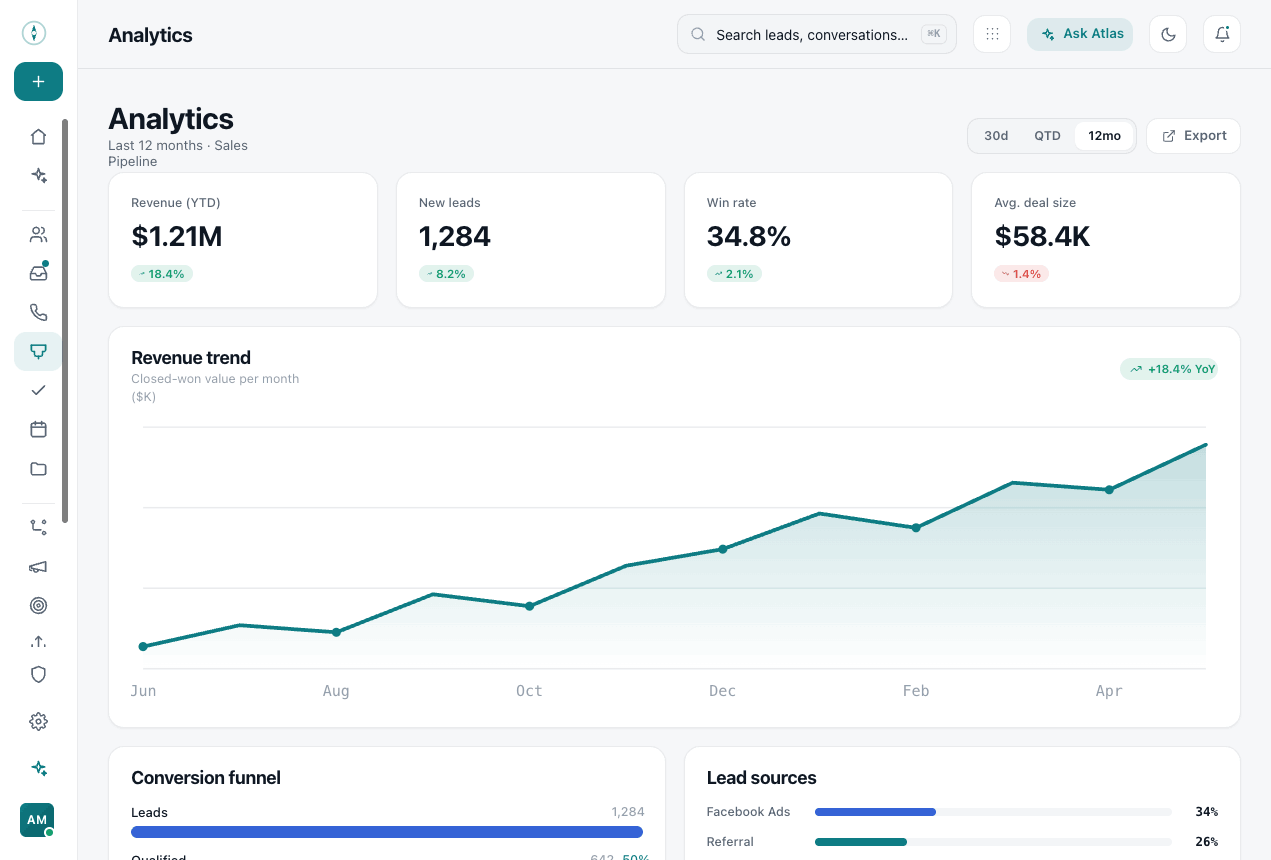Click the search leads input field
1271x860 pixels.
(817, 34)
